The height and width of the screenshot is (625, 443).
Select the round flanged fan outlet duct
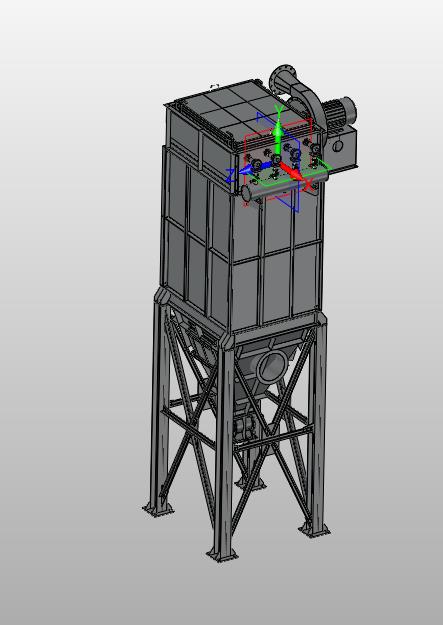pyautogui.click(x=284, y=80)
